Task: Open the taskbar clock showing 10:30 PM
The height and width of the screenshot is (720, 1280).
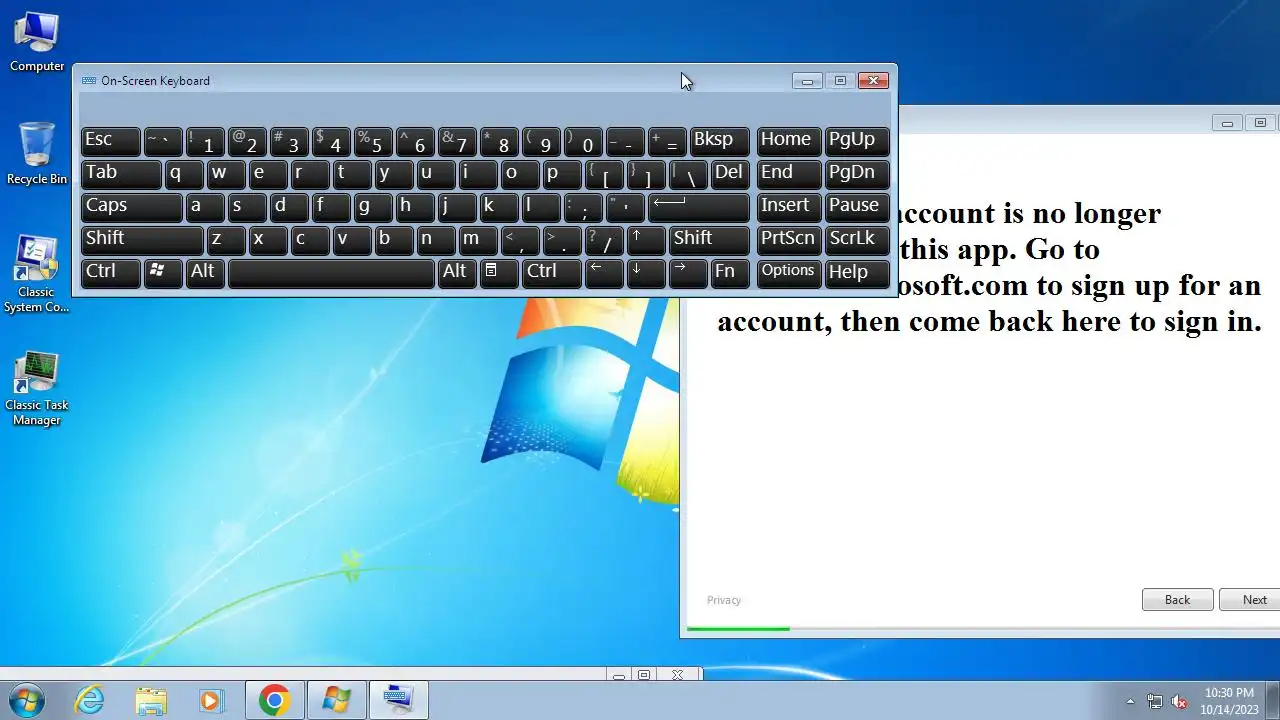Action: [1229, 700]
